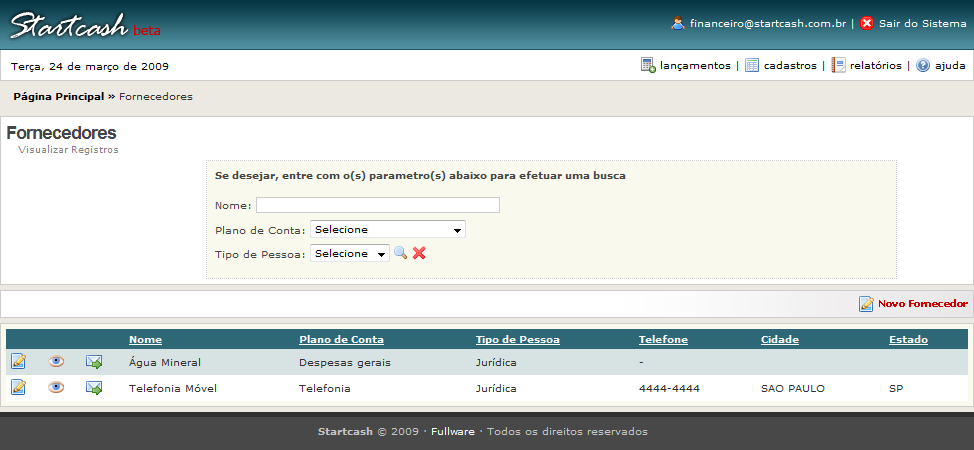Click the Telefonia Móvel name cell
Image resolution: width=974 pixels, height=450 pixels.
pyautogui.click(x=173, y=388)
